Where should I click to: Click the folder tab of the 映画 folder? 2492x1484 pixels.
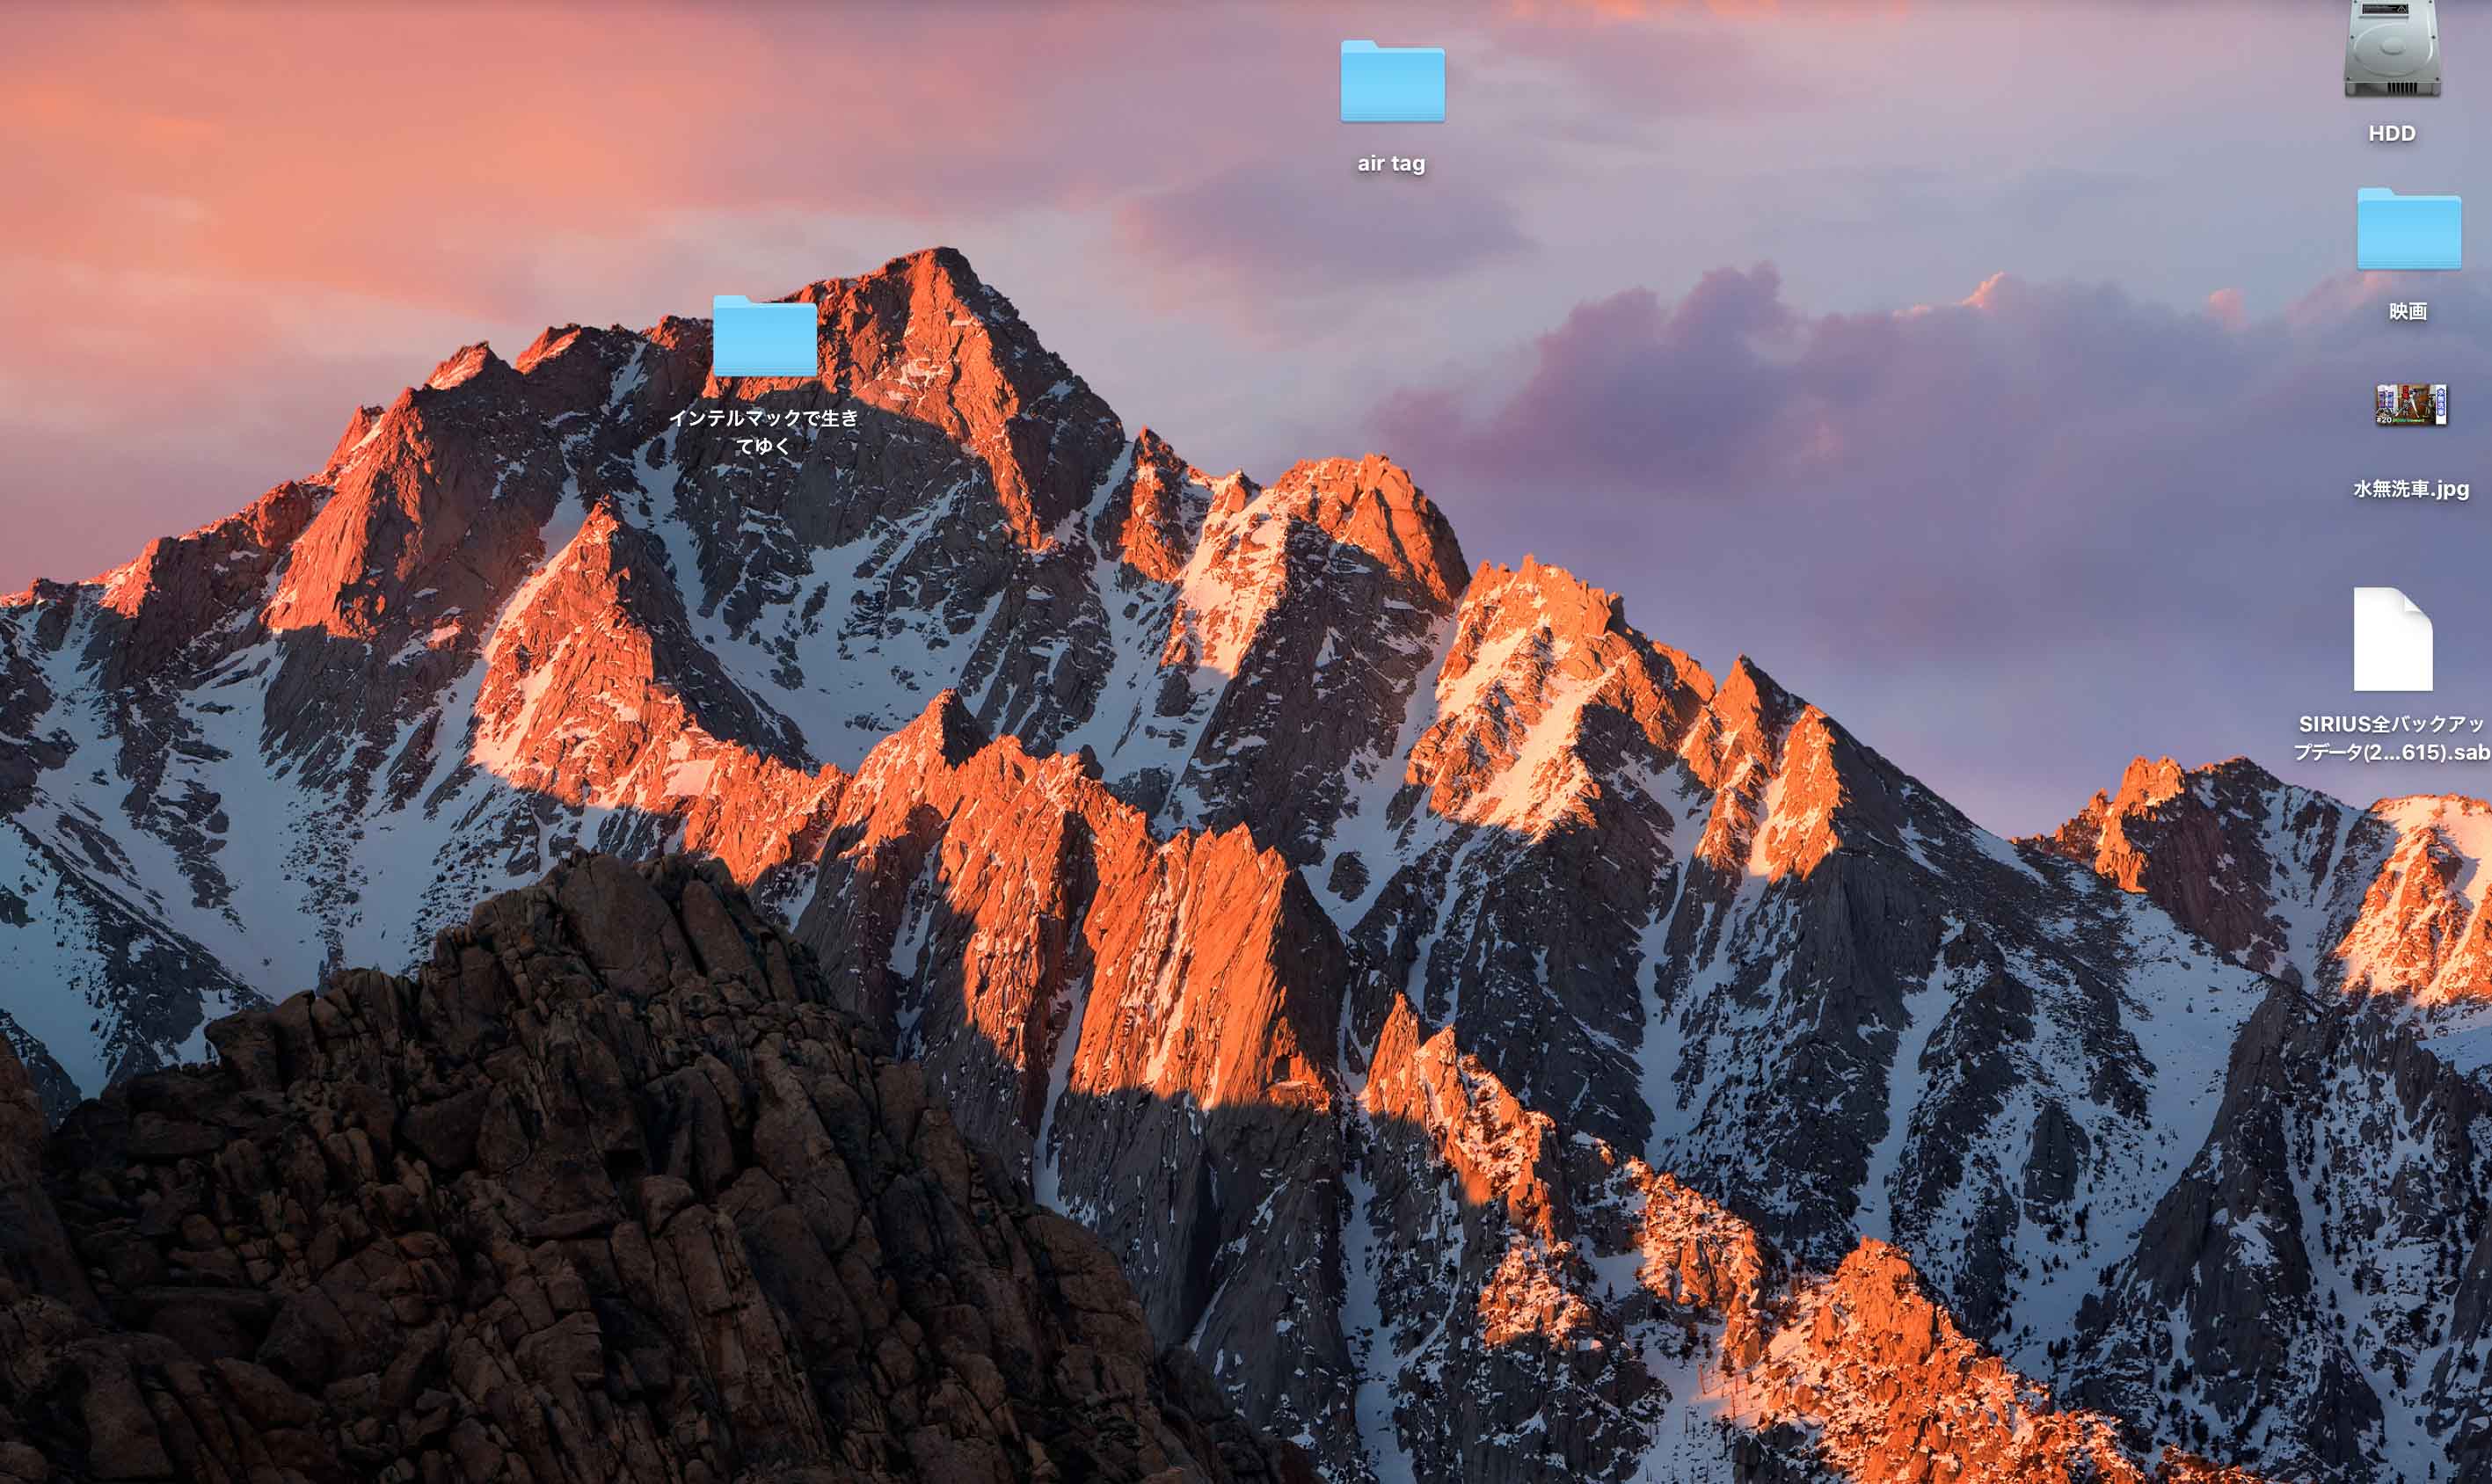(x=2376, y=193)
